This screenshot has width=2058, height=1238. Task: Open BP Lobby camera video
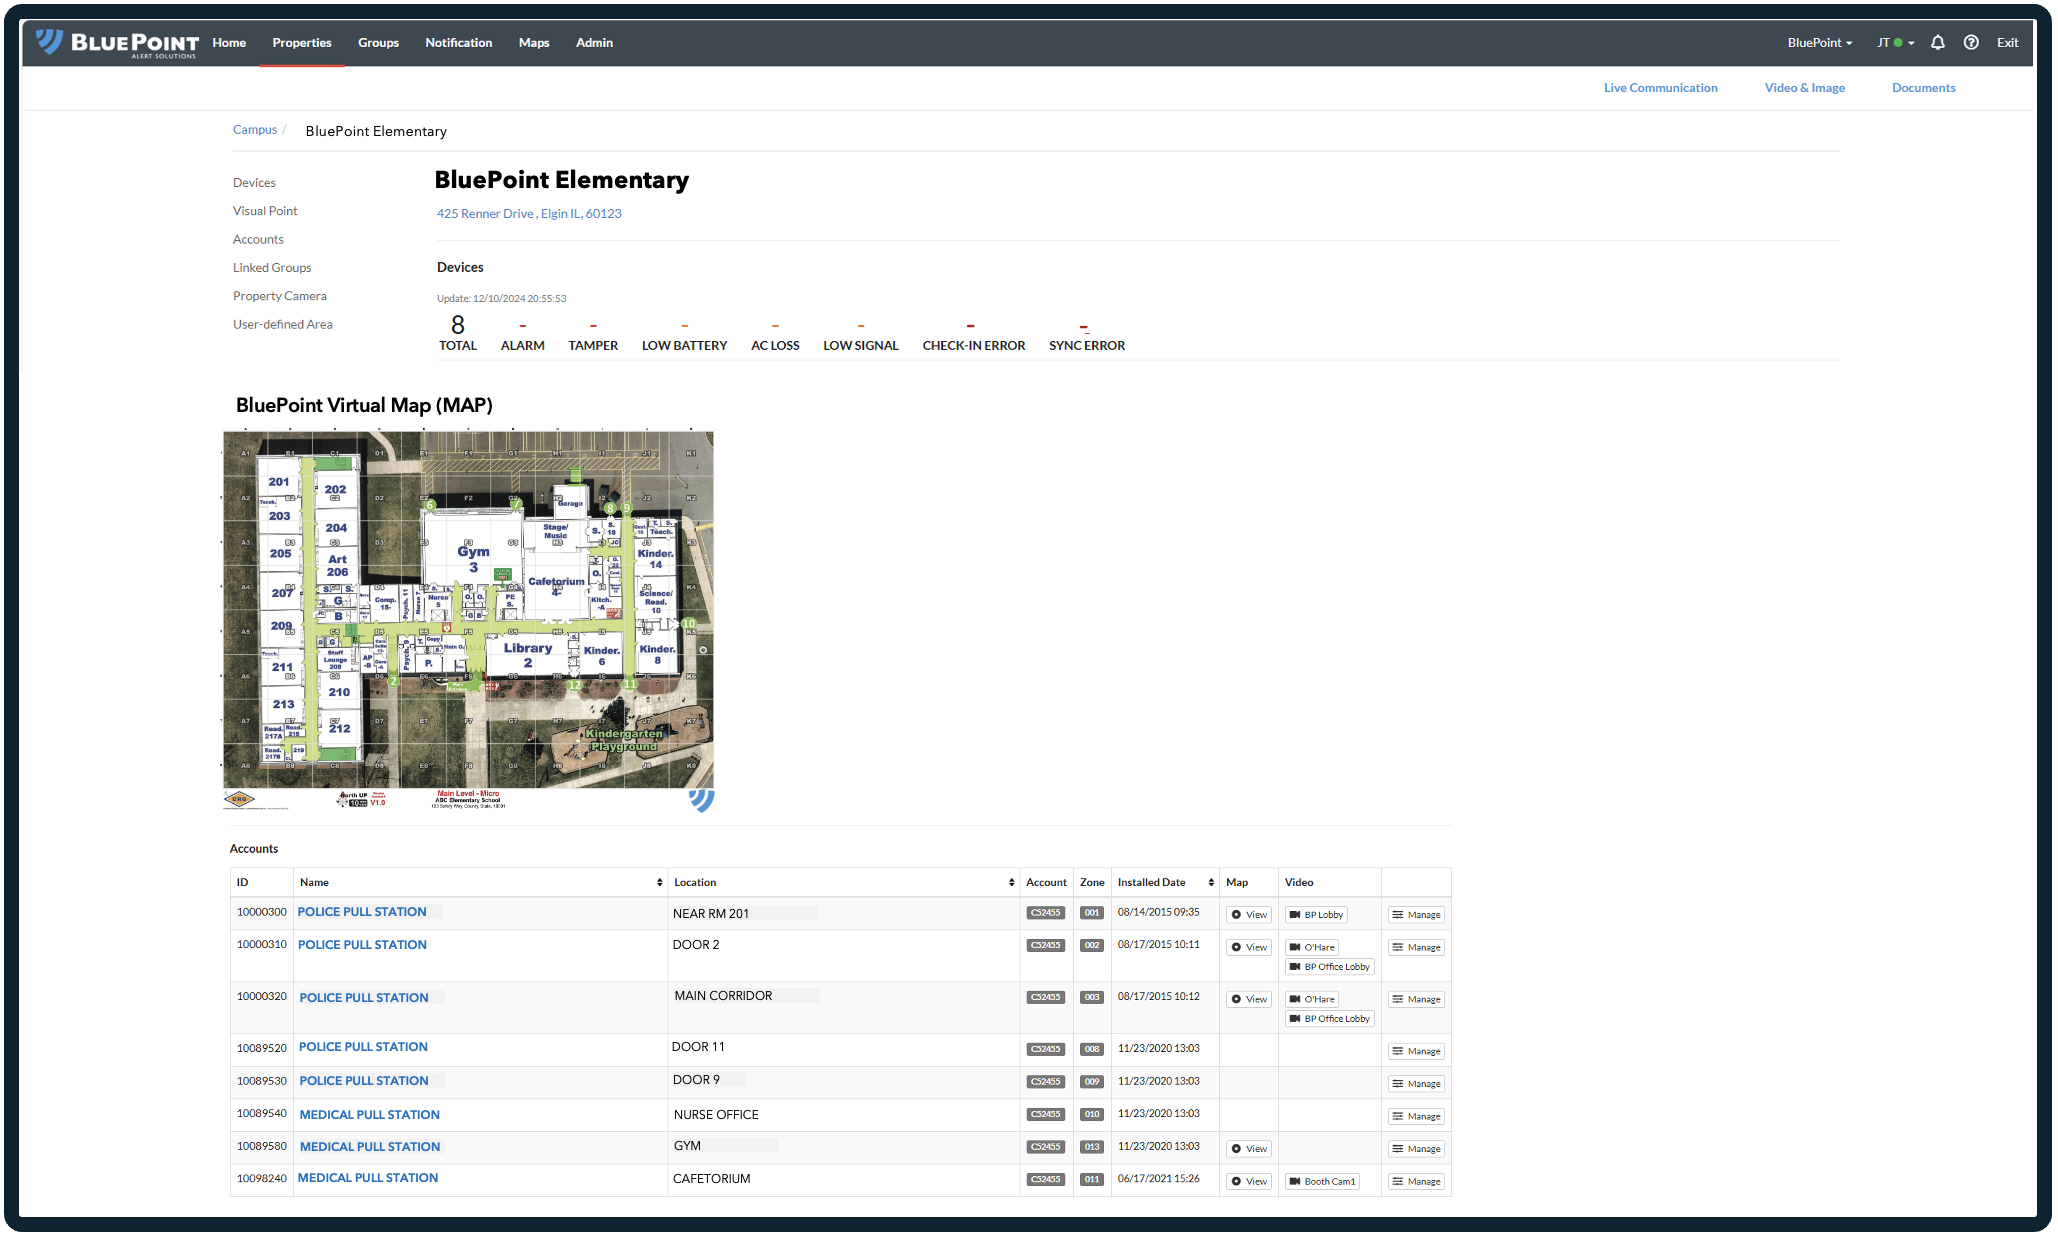pyautogui.click(x=1316, y=915)
